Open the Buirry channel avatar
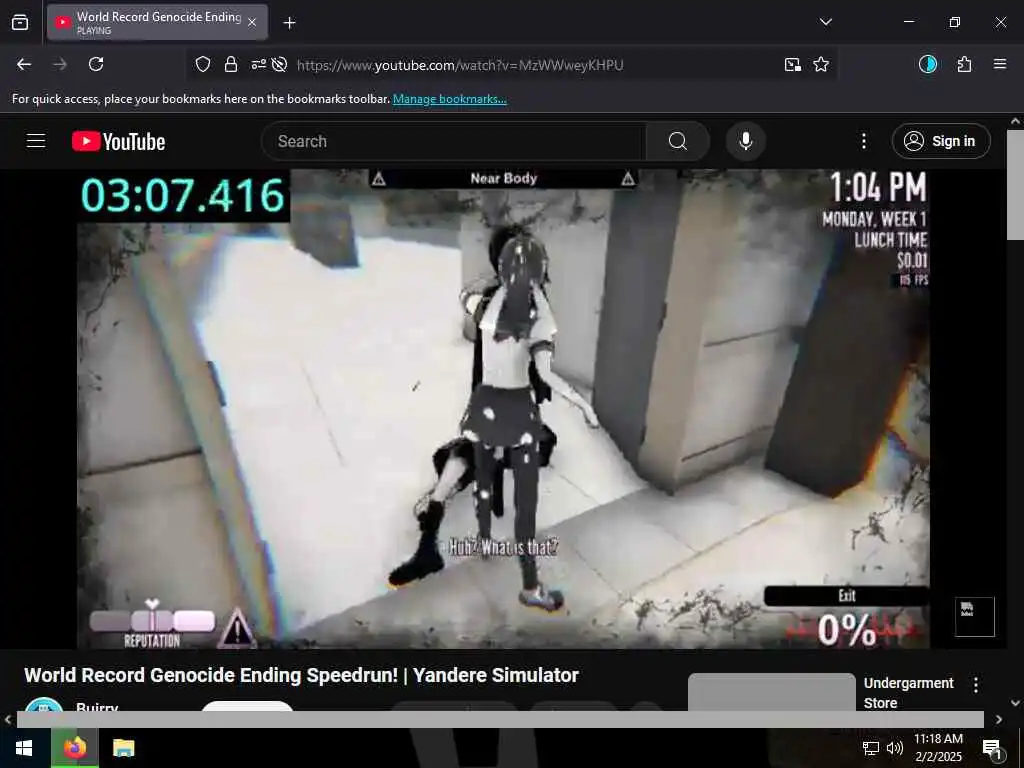 [44, 705]
